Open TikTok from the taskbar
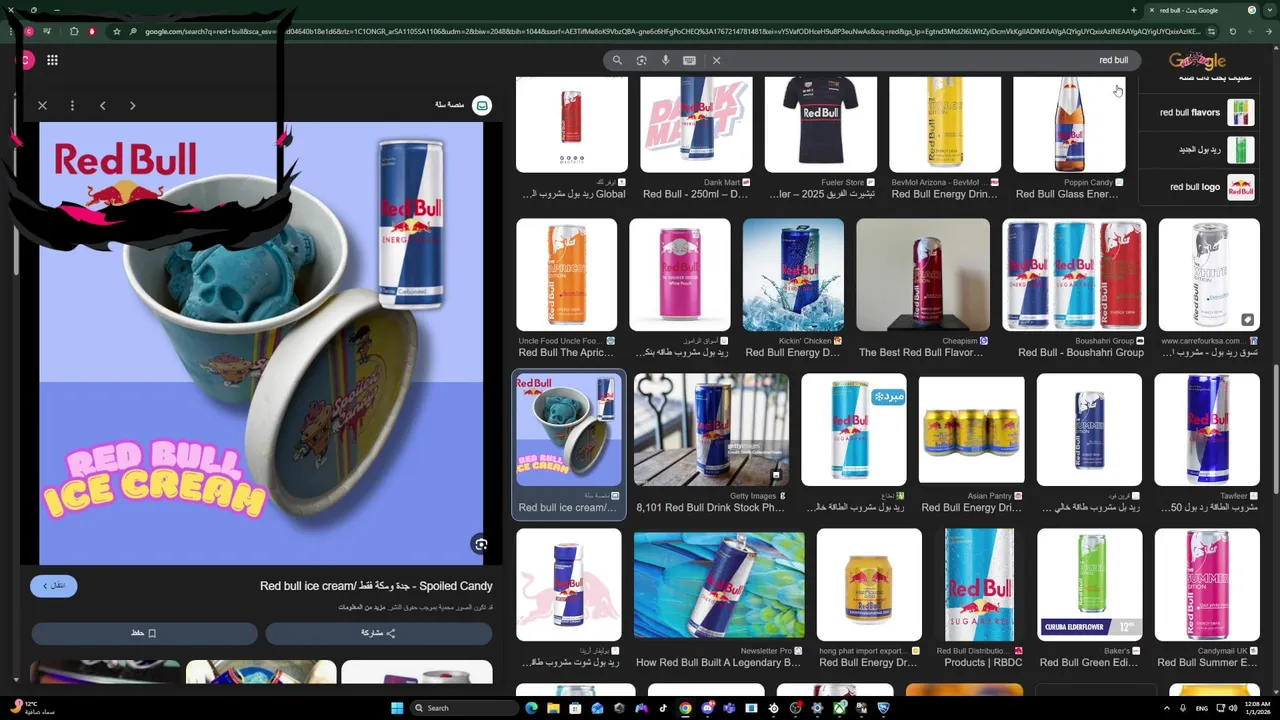 [663, 708]
